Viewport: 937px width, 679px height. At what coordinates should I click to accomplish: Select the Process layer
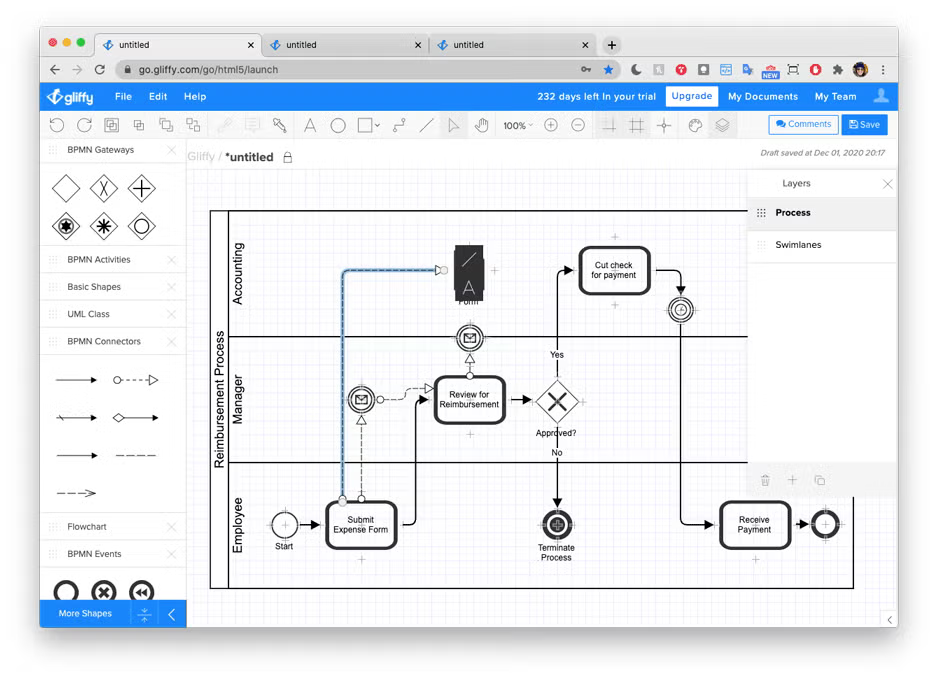[x=822, y=213]
